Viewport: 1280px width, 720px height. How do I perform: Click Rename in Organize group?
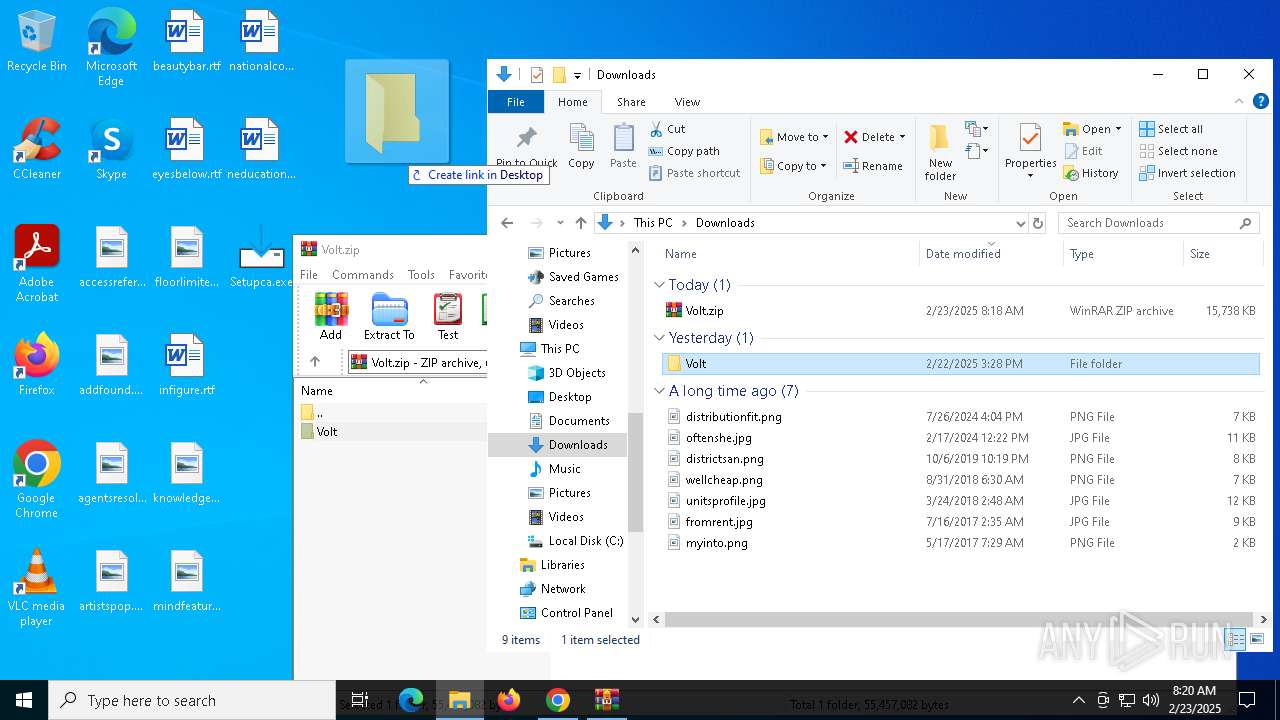click(x=873, y=166)
